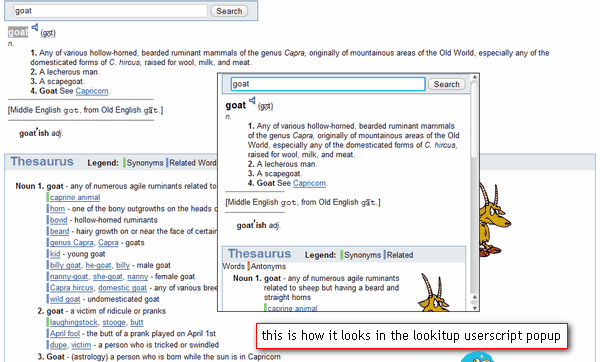Click highlighted goat headword in main page
The width and height of the screenshot is (600, 362).
coord(18,32)
